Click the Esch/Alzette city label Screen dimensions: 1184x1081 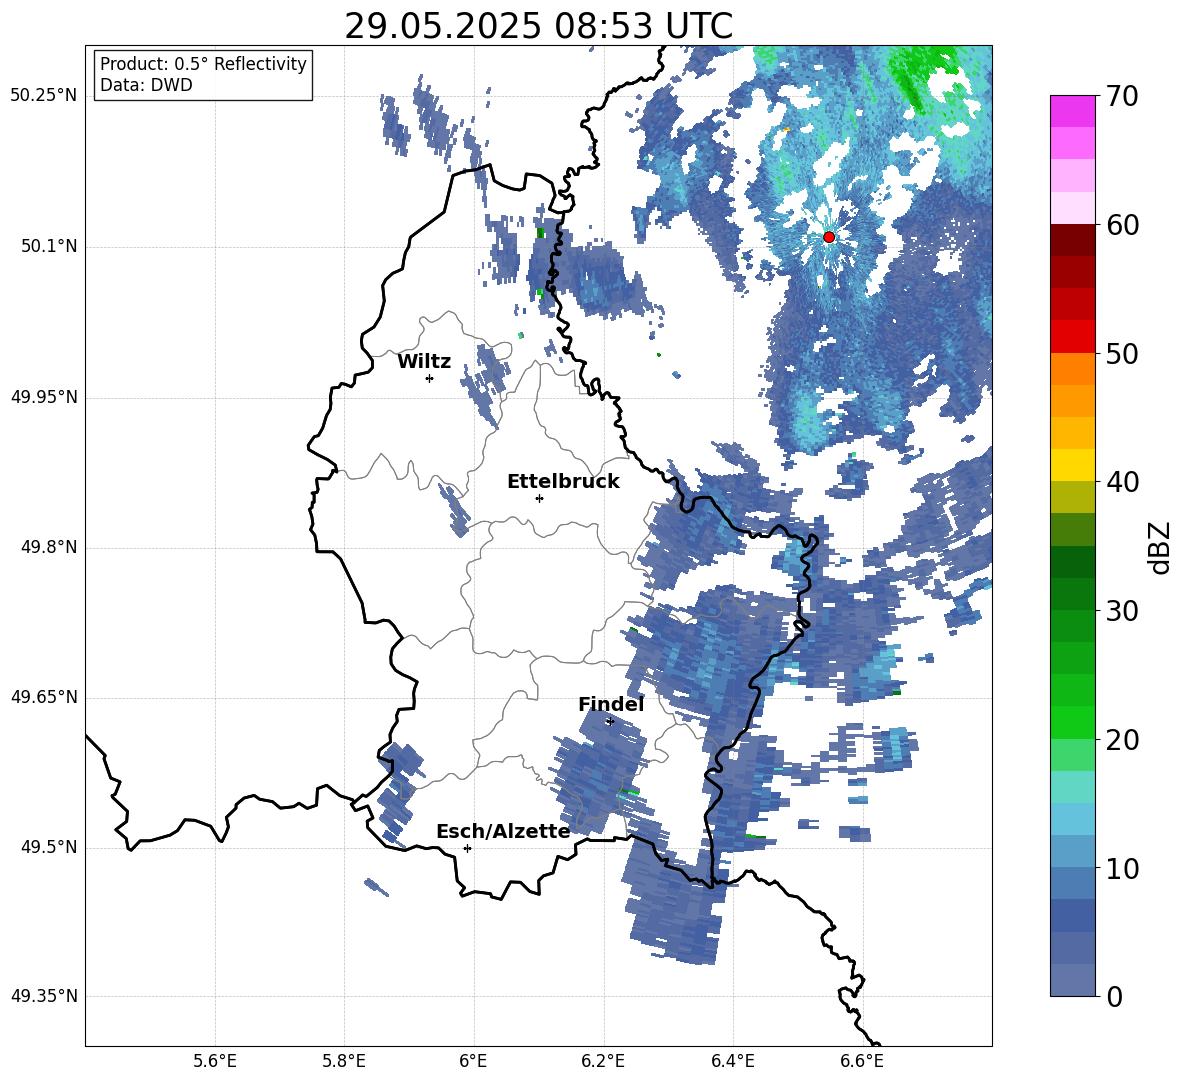click(503, 832)
